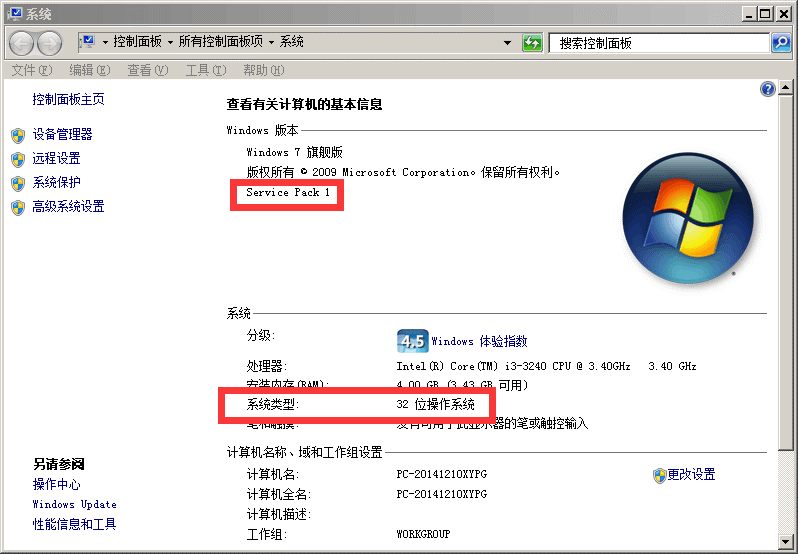This screenshot has height=554, width=798.
Task: Click the computer icon in address bar
Action: pyautogui.click(x=88, y=42)
